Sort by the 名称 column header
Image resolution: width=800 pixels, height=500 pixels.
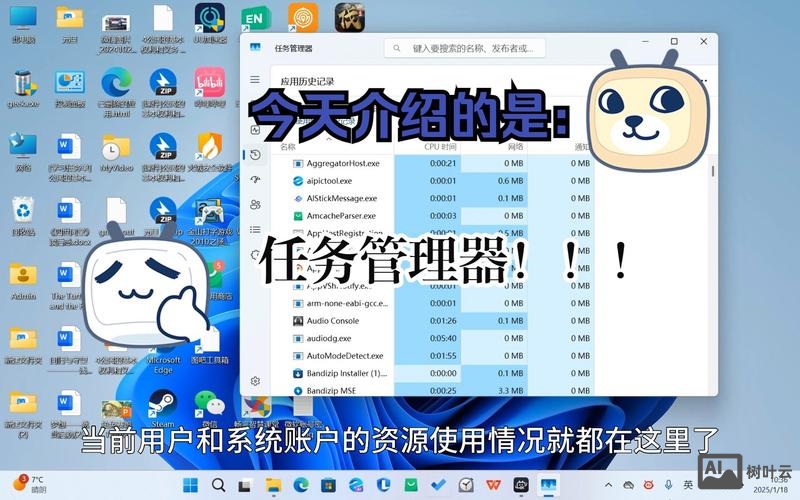(288, 147)
